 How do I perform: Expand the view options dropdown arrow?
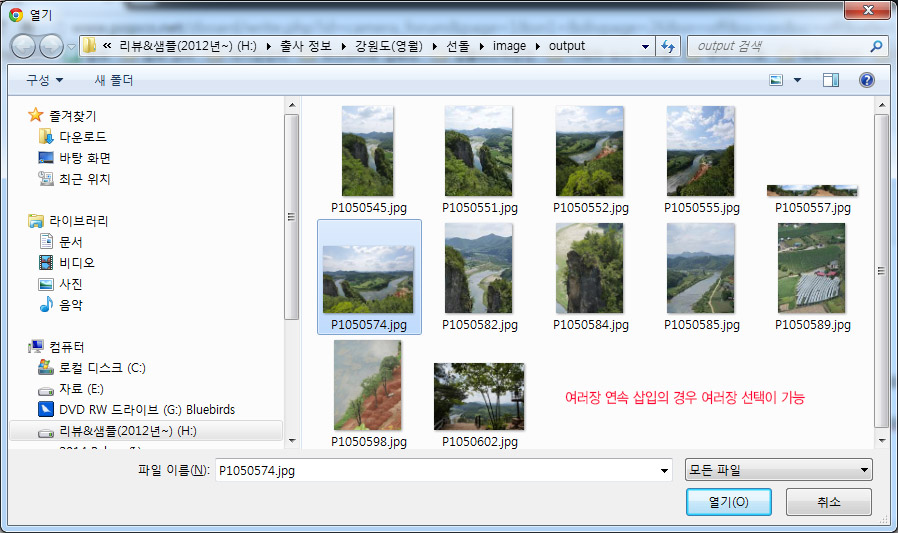(x=797, y=80)
